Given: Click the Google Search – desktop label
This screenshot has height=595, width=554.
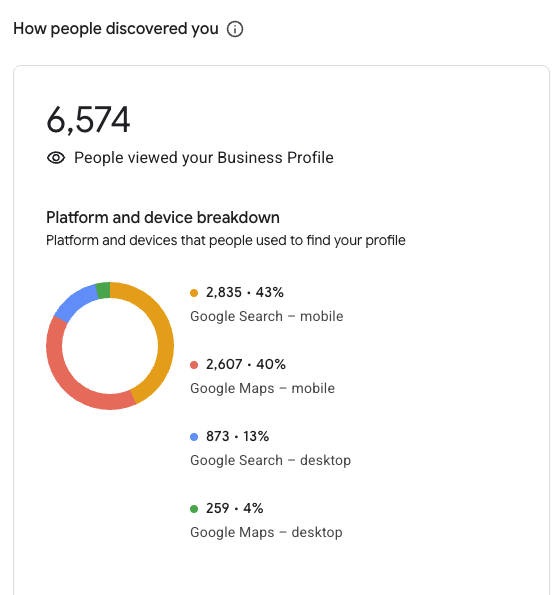Looking at the screenshot, I should tap(270, 460).
